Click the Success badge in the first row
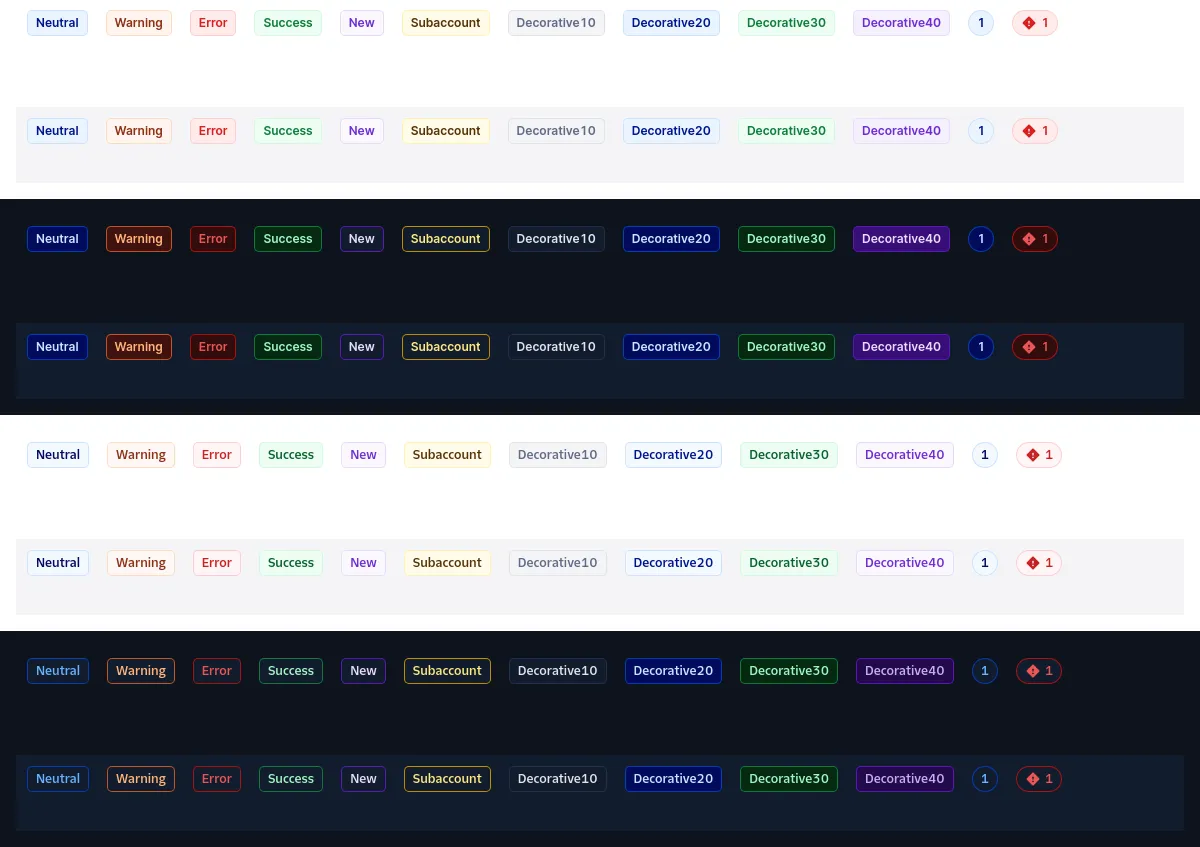Image resolution: width=1200 pixels, height=847 pixels. [x=288, y=23]
